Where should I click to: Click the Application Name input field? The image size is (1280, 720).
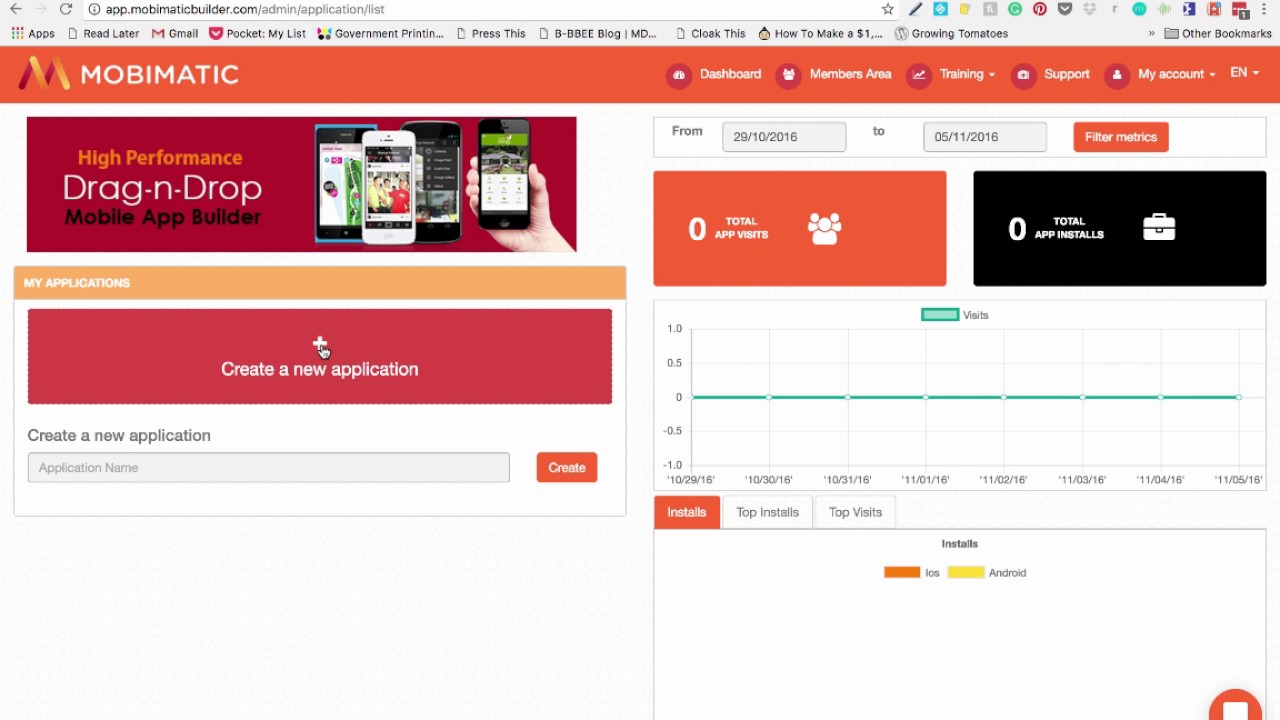point(269,467)
